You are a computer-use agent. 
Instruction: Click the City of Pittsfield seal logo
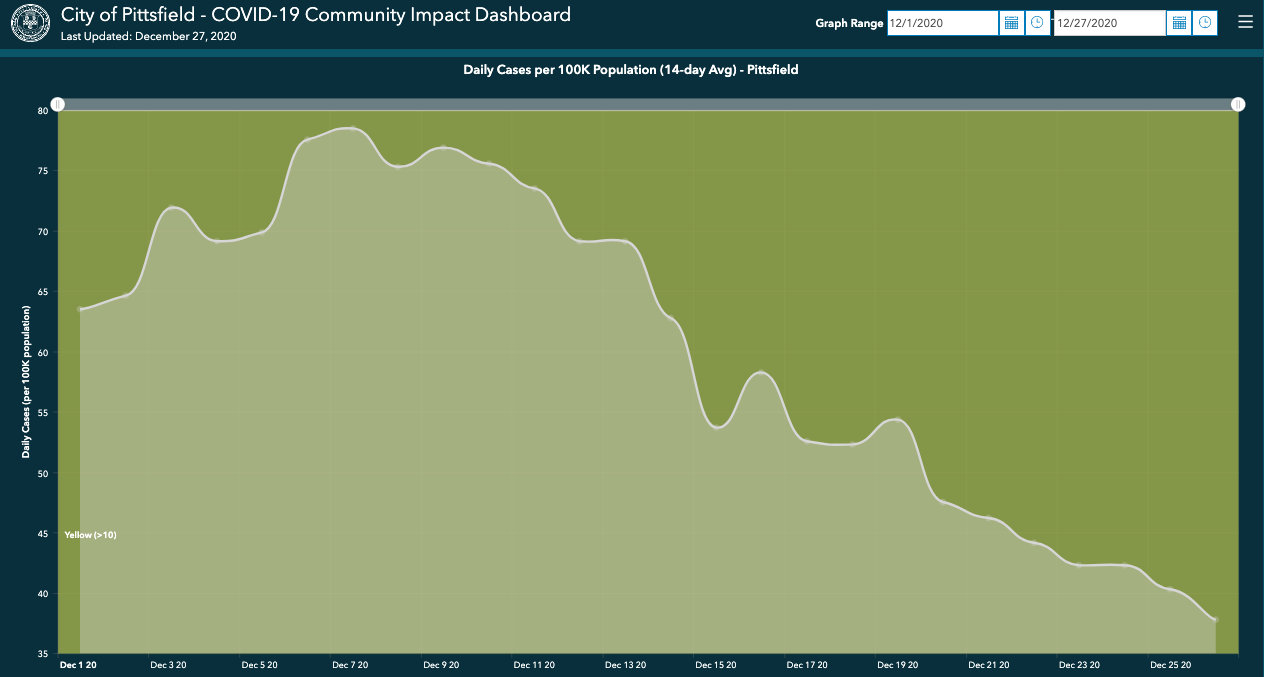pos(29,21)
